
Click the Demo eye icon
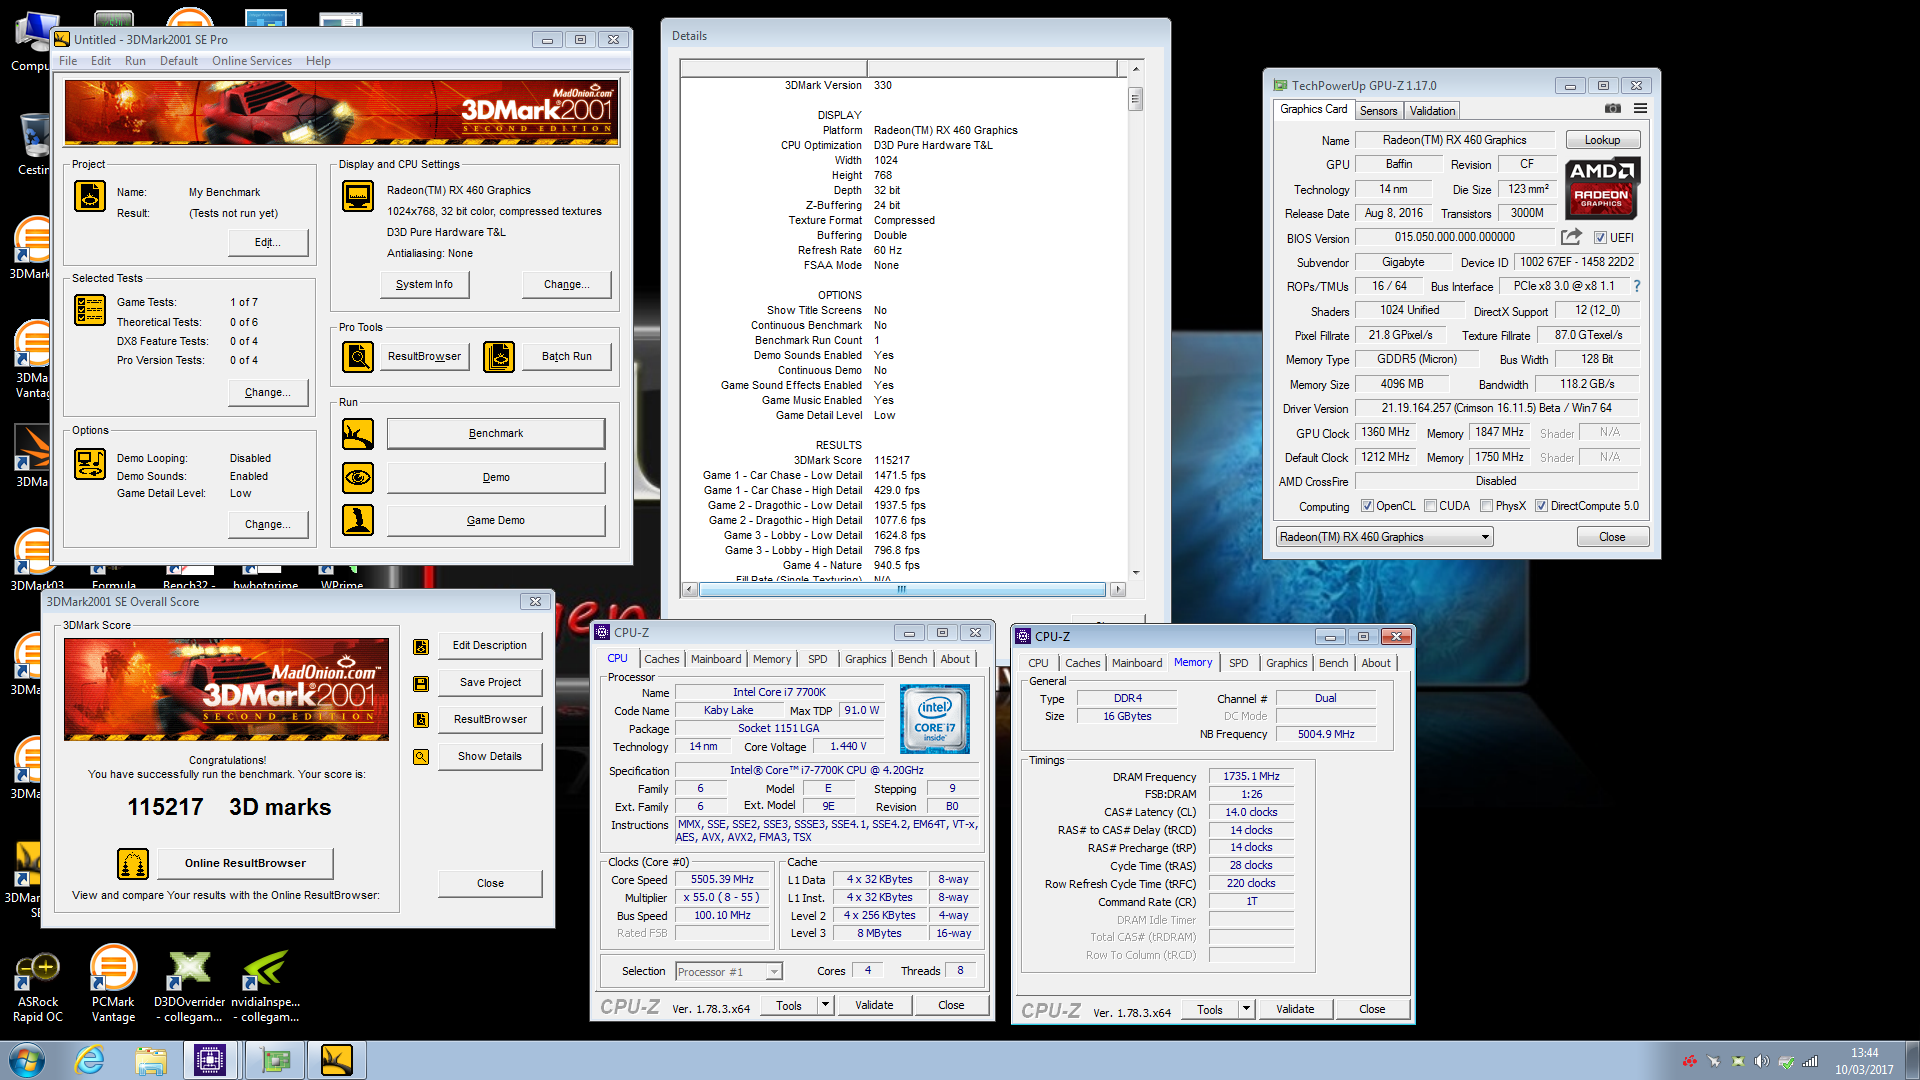pos(358,478)
